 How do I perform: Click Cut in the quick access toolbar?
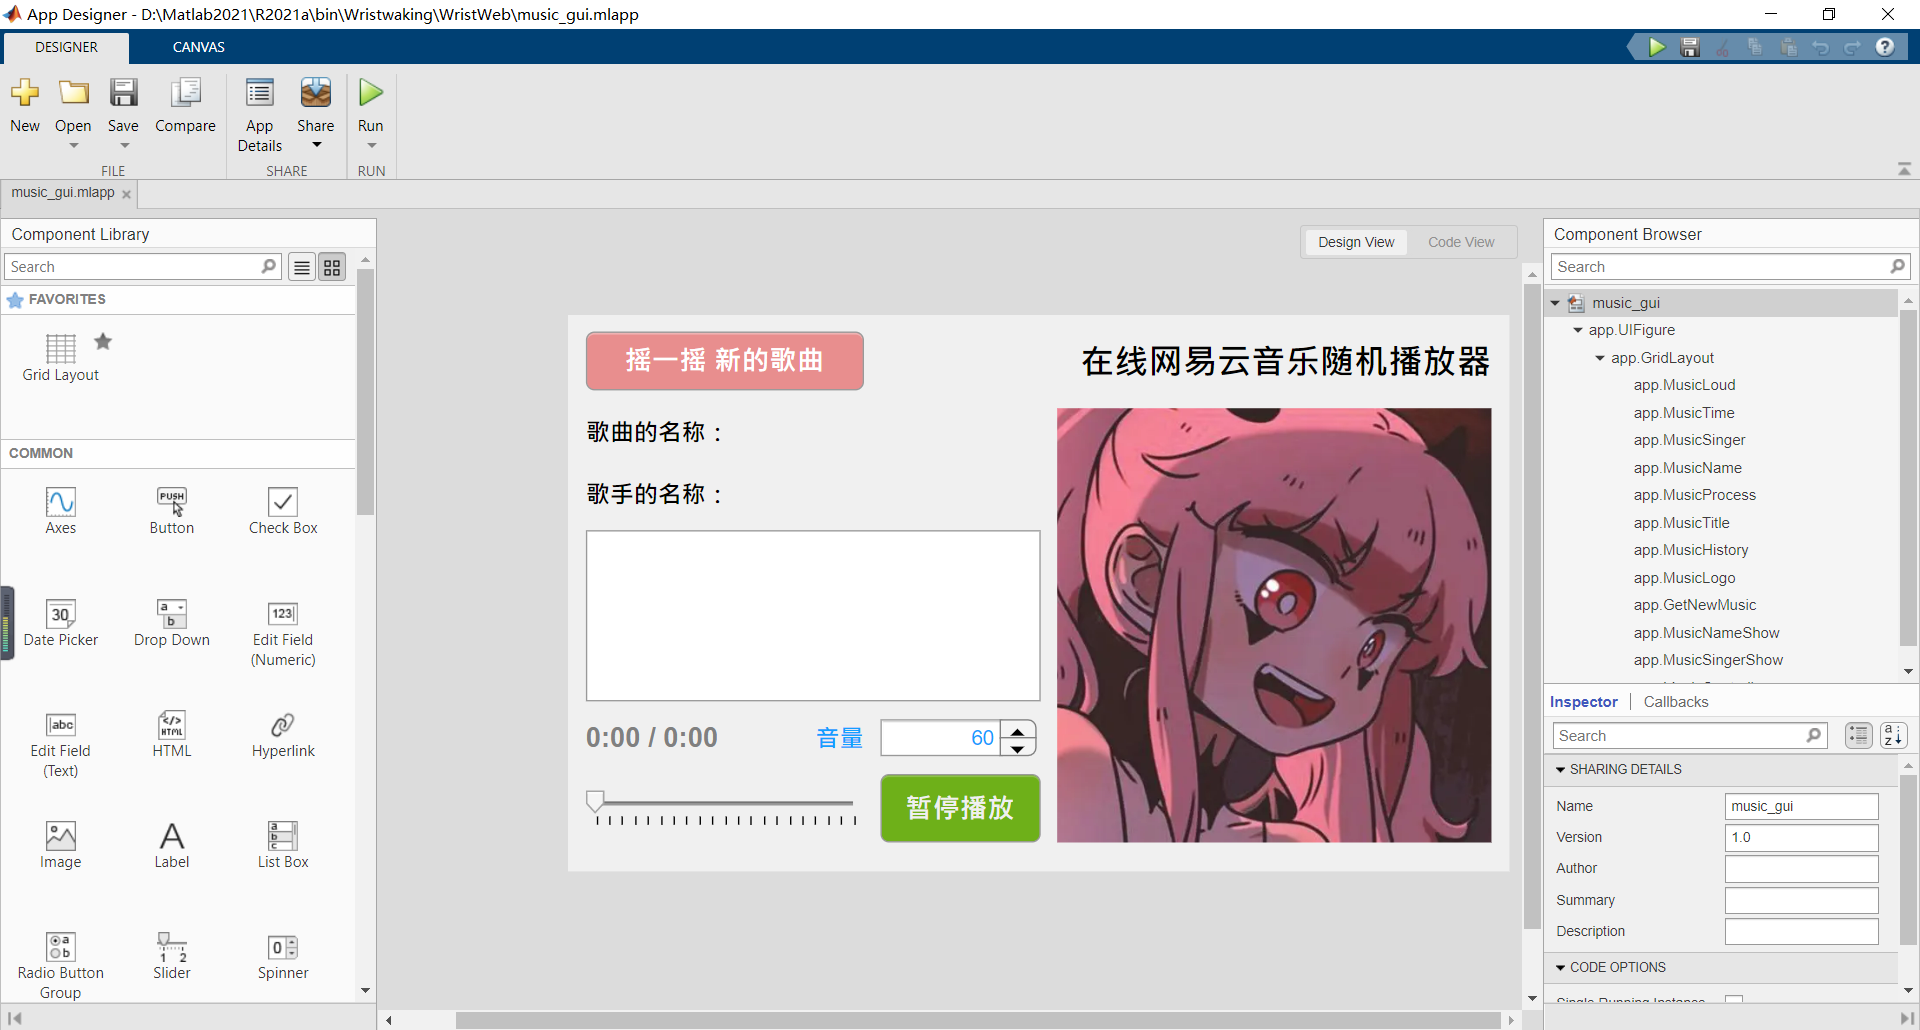click(1722, 47)
